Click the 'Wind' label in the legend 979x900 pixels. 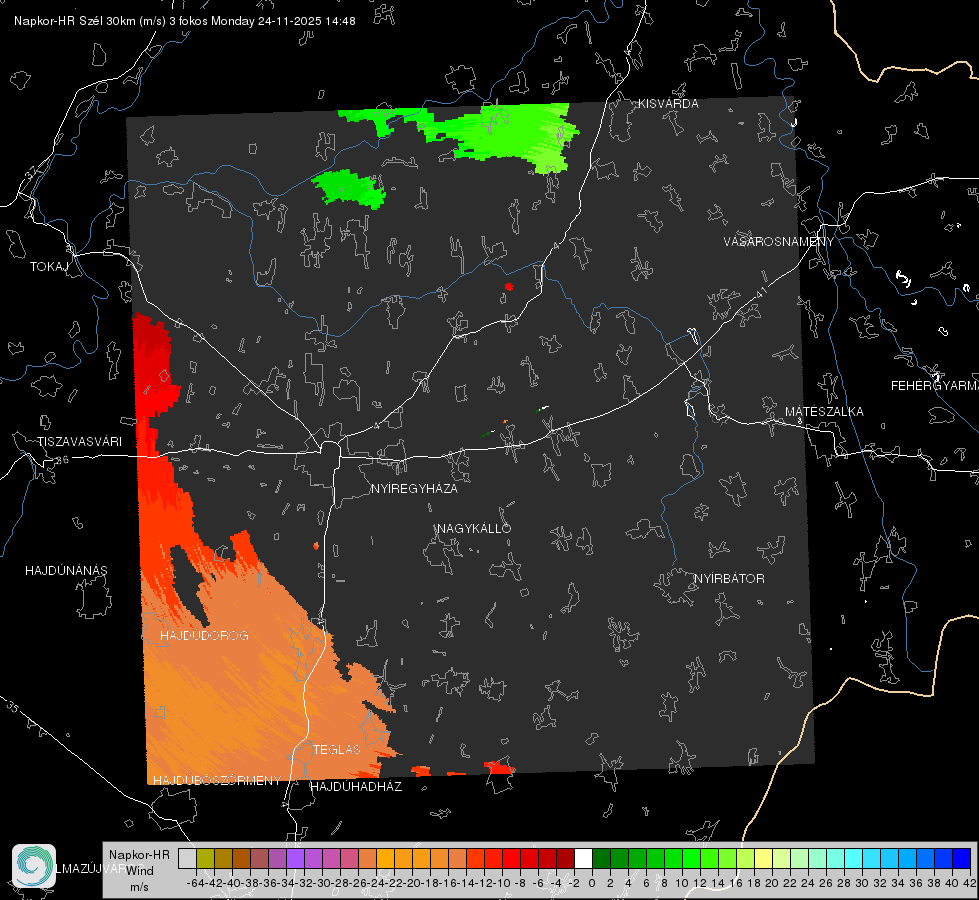click(x=140, y=871)
